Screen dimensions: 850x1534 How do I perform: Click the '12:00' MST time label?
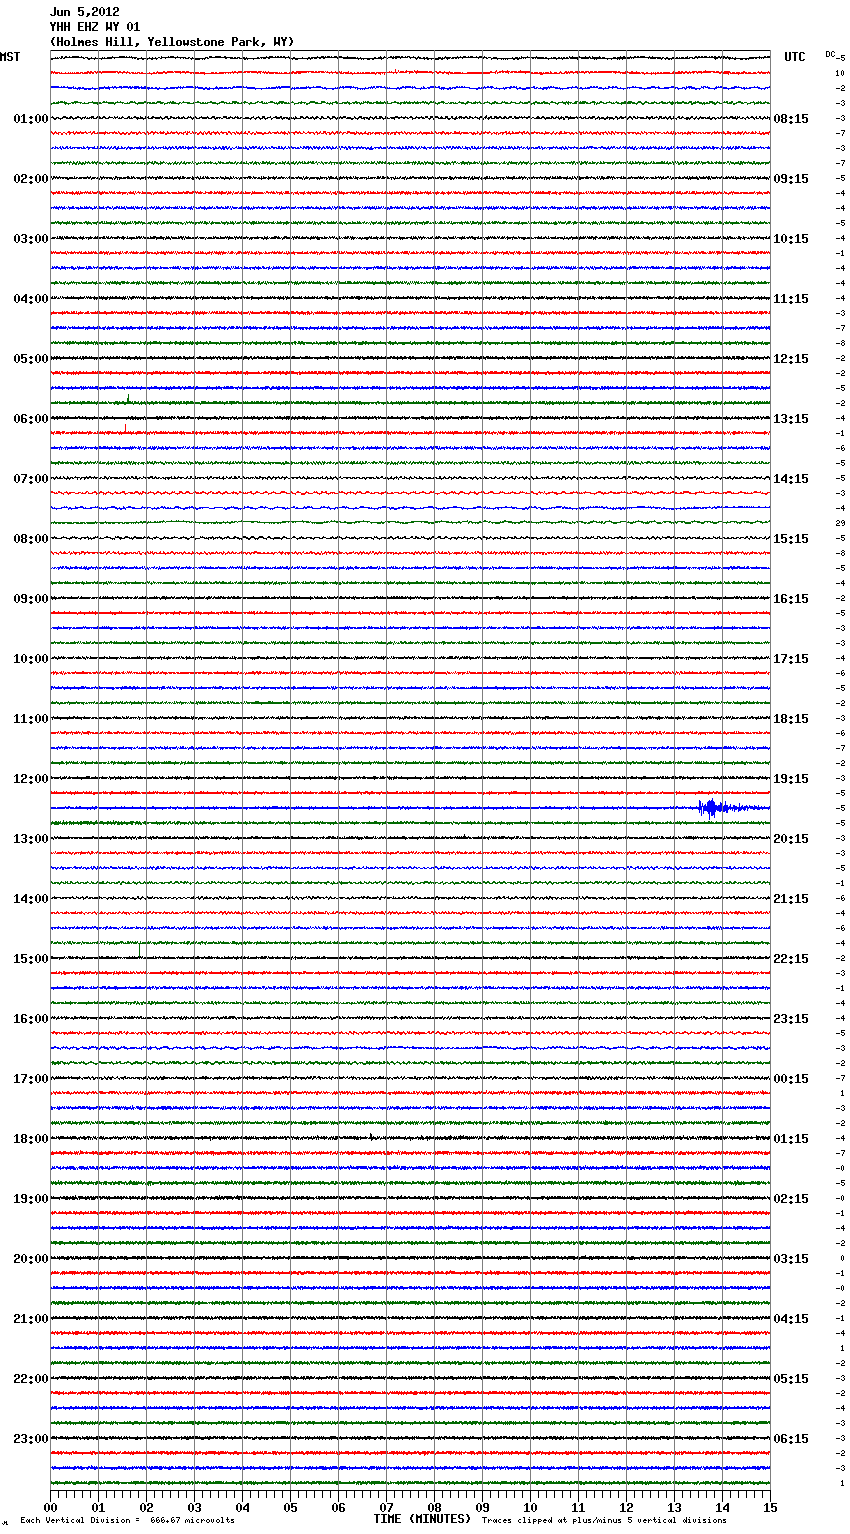pyautogui.click(x=31, y=778)
